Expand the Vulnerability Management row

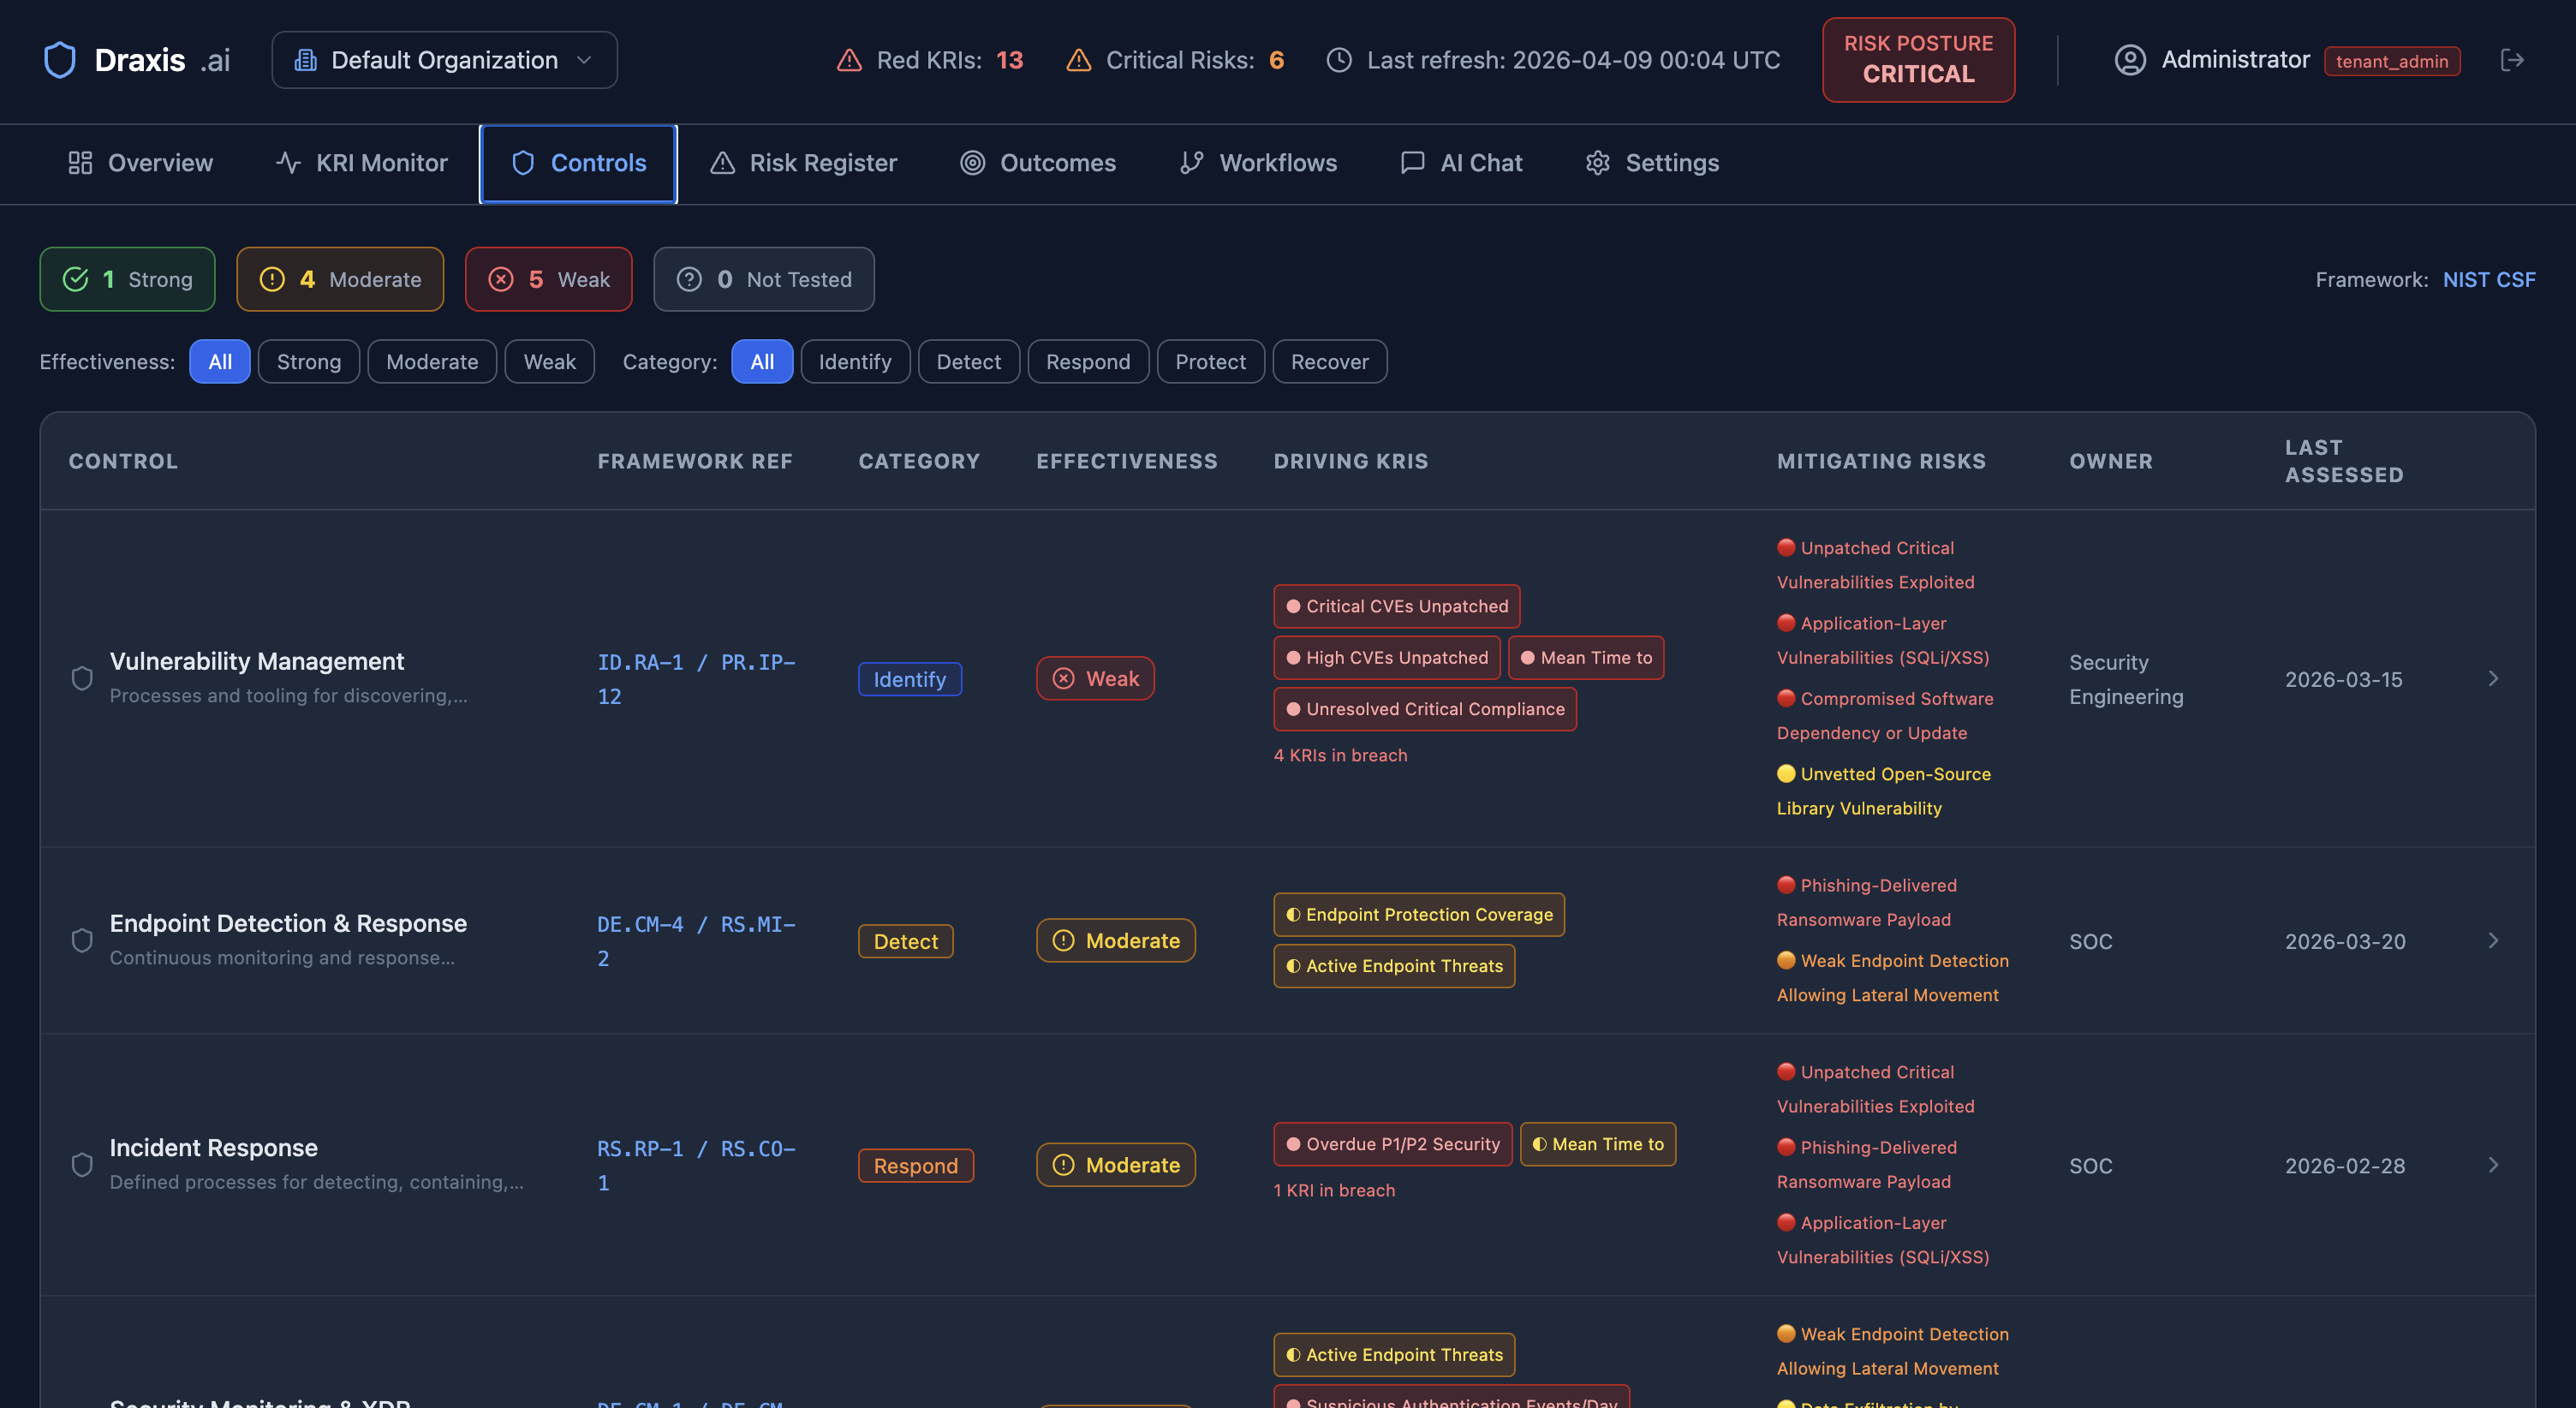[2492, 678]
